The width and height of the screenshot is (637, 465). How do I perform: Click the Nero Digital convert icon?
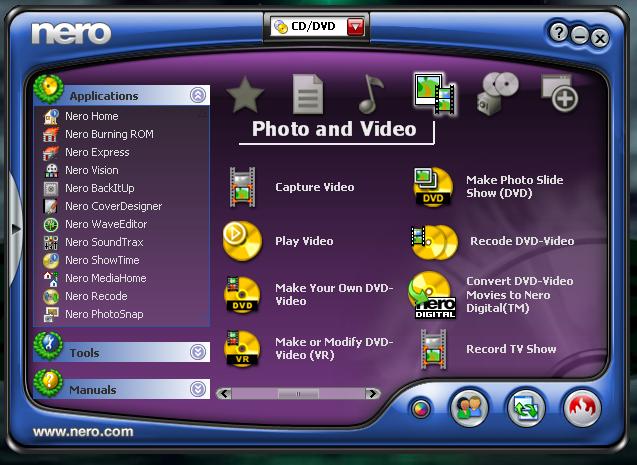433,295
